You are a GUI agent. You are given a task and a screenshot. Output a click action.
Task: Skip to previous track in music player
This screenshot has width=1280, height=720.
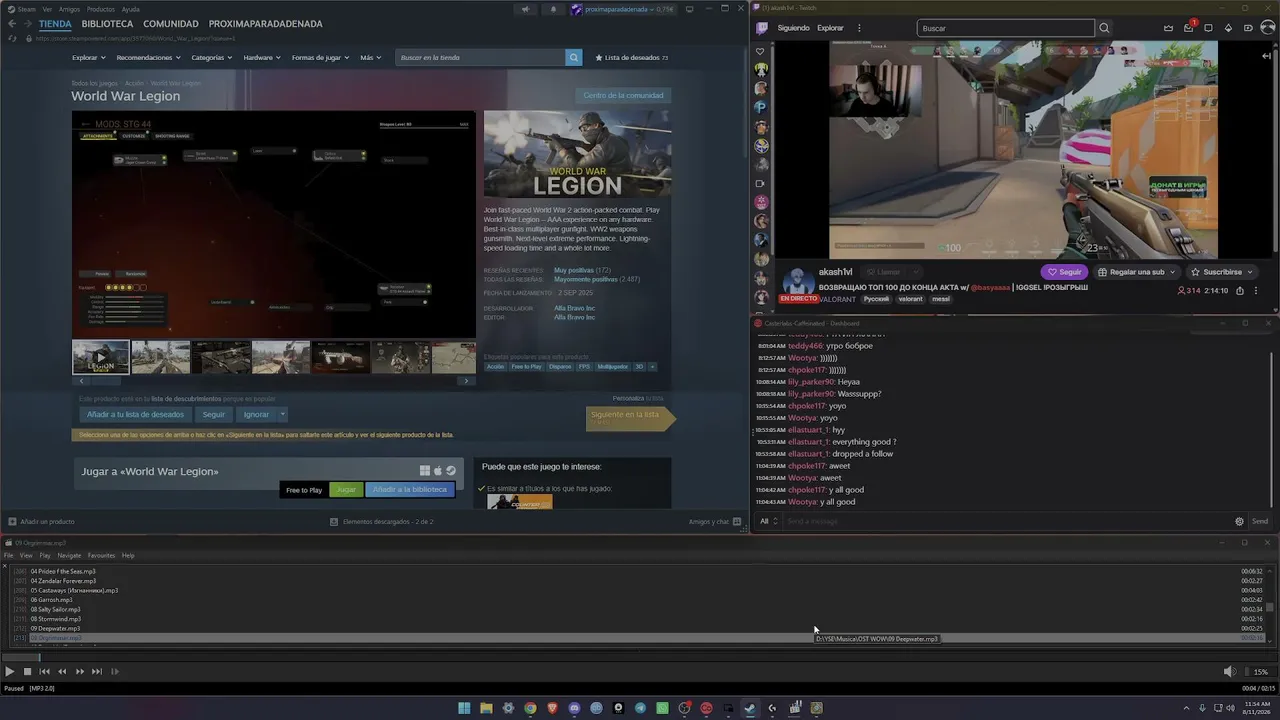click(44, 671)
